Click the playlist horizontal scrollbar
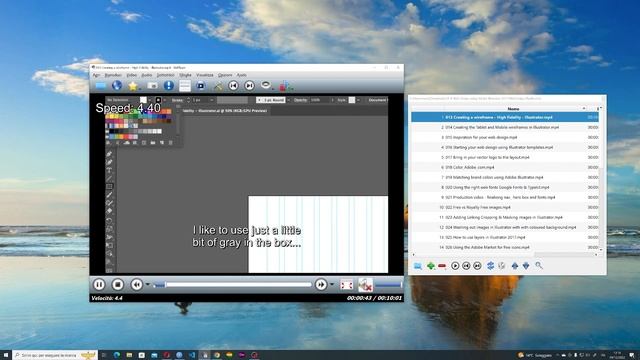Viewport: 640px width, 360px height. coord(505,254)
